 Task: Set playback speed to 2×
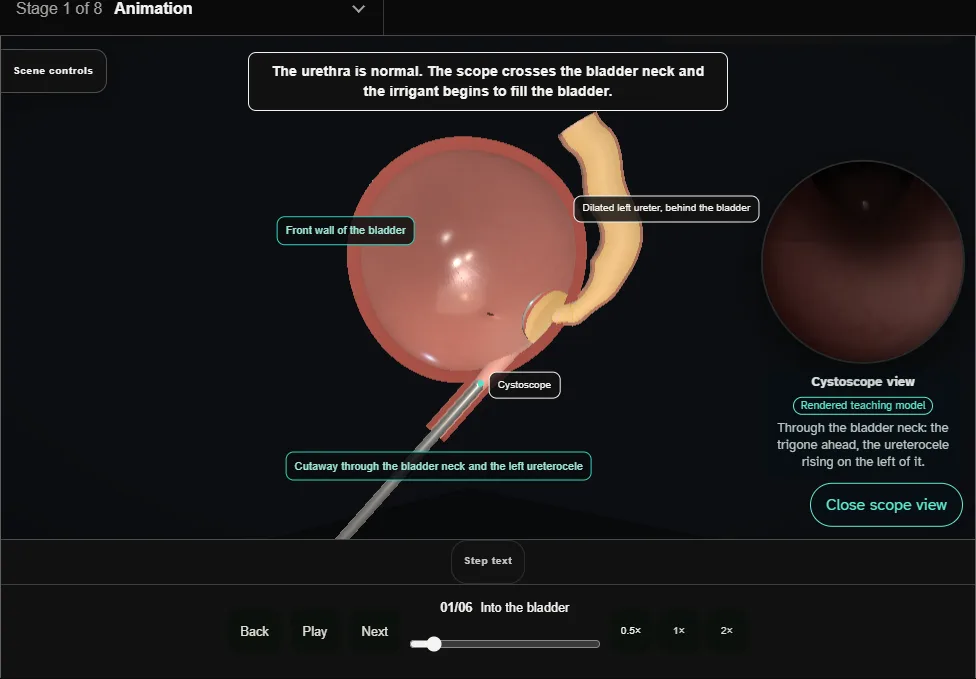click(726, 630)
